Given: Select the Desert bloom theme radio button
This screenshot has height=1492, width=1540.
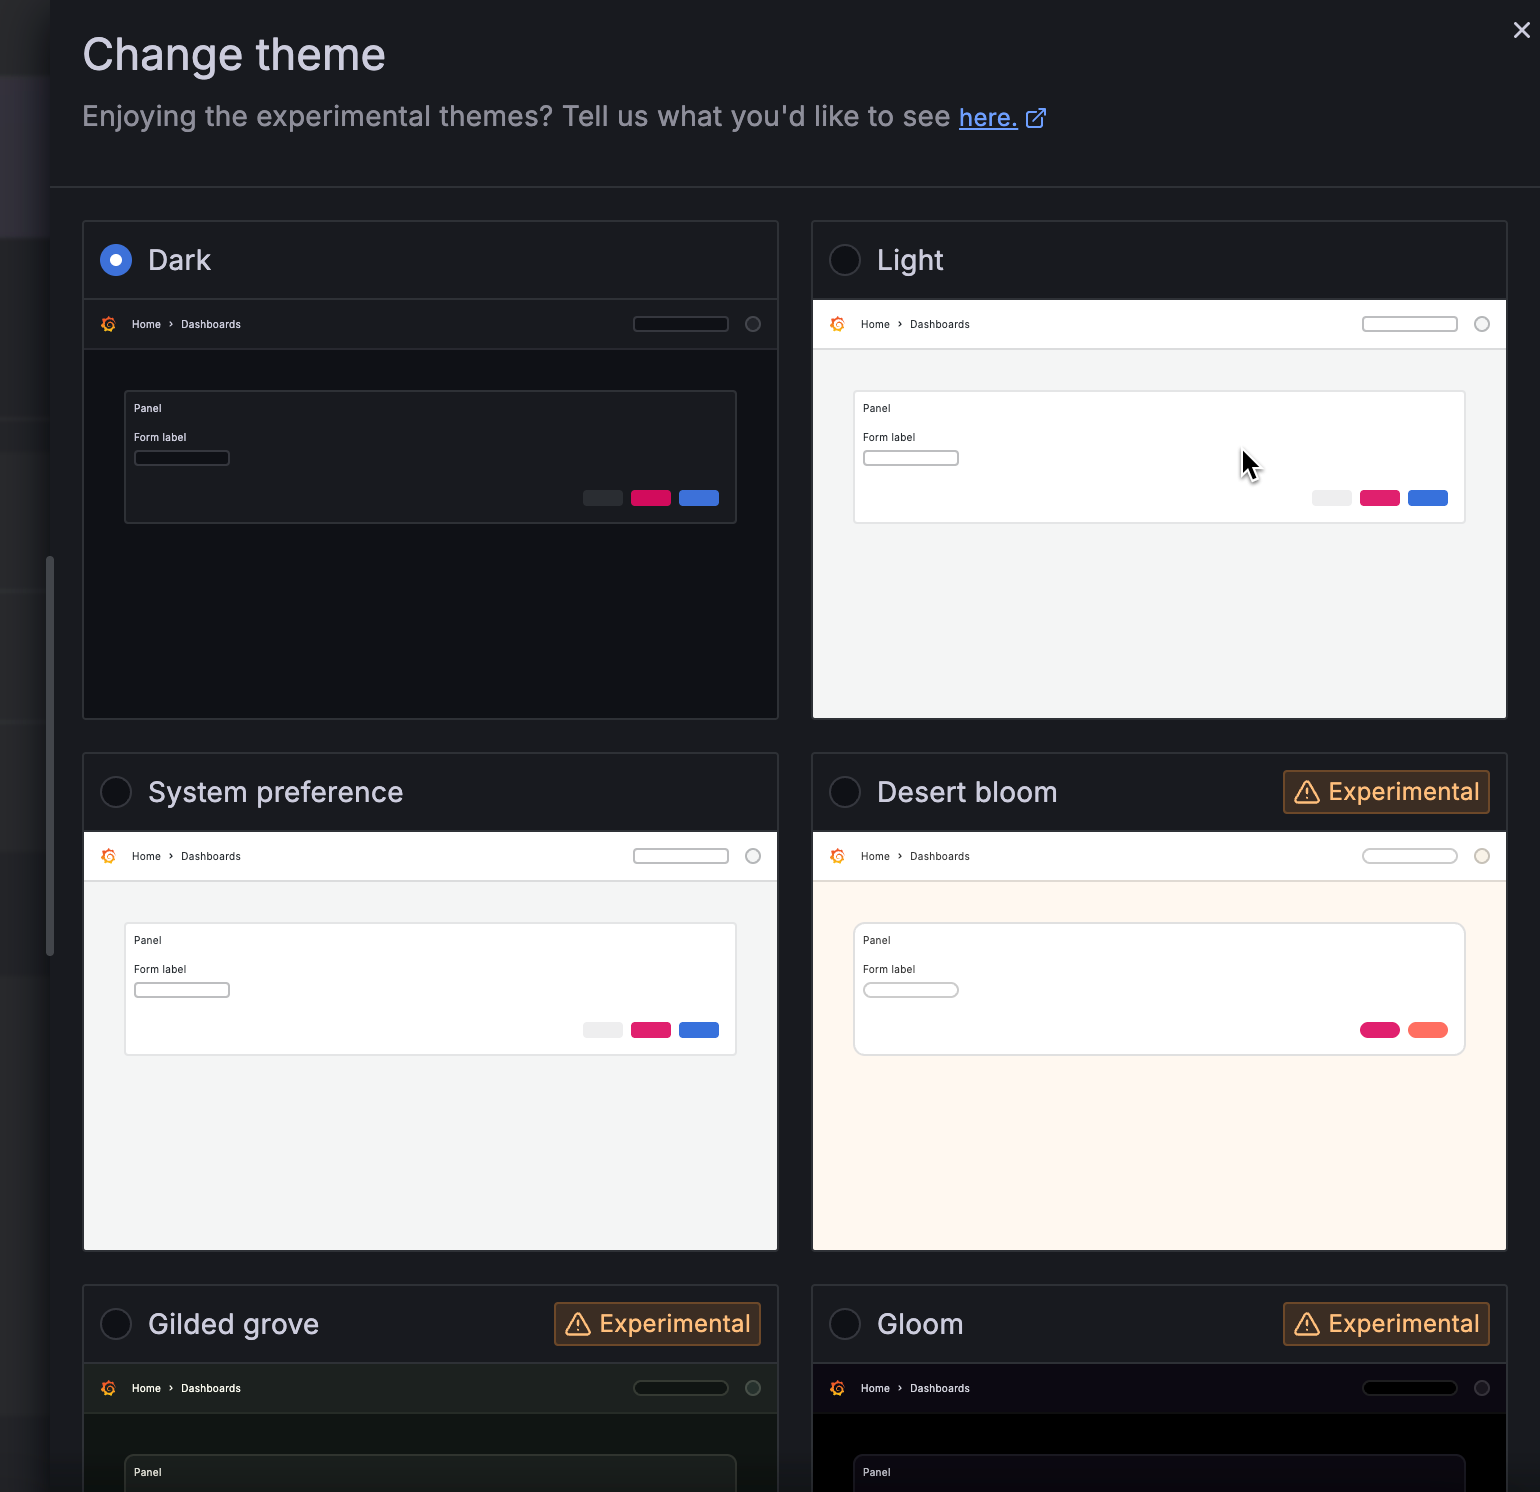Looking at the screenshot, I should pyautogui.click(x=845, y=792).
